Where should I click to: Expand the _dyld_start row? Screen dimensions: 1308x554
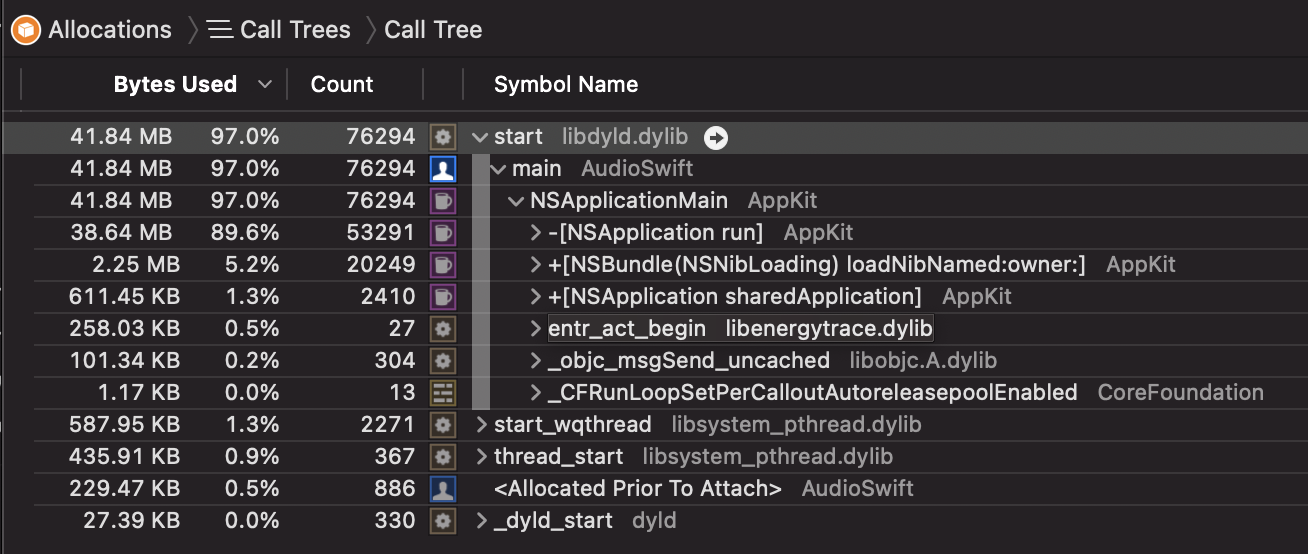coord(481,521)
